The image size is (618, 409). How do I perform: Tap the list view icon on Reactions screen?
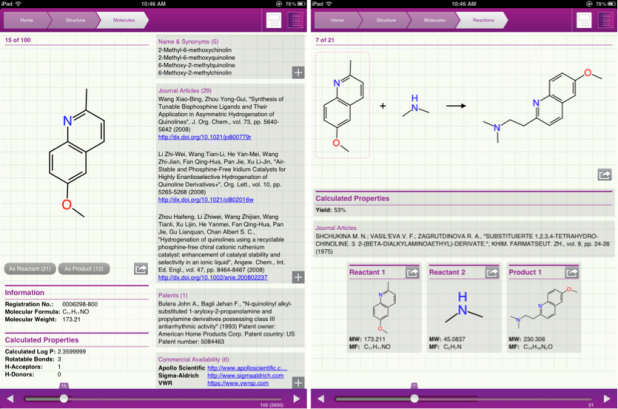coord(606,20)
